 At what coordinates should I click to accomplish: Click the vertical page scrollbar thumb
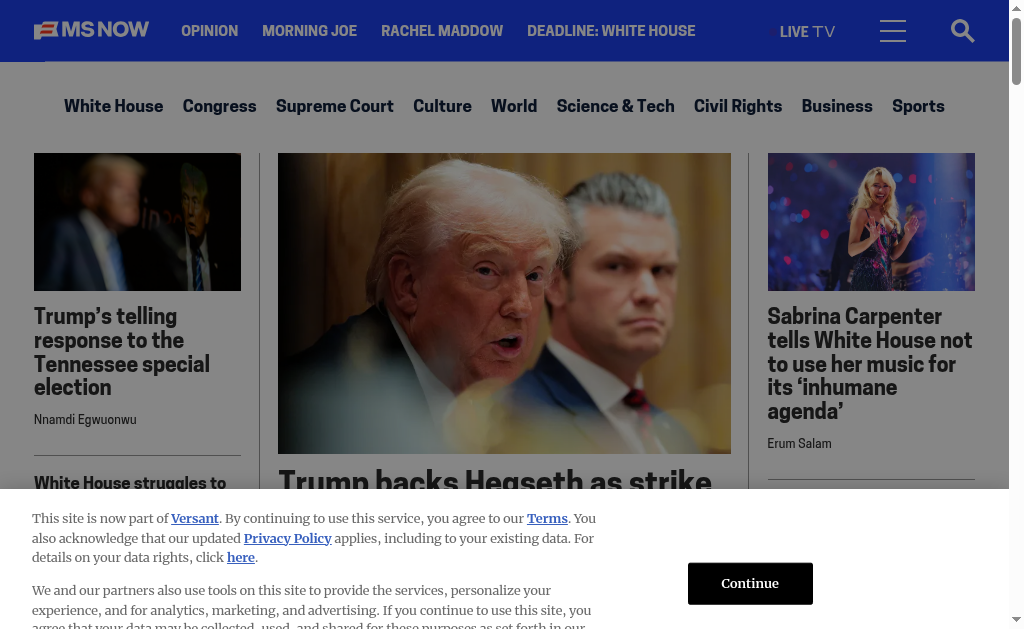point(1016,51)
